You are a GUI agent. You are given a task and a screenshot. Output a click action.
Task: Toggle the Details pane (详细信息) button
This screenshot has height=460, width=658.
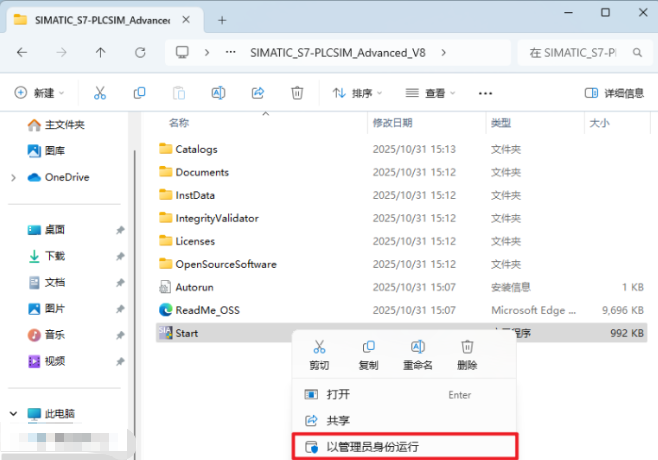[x=614, y=93]
